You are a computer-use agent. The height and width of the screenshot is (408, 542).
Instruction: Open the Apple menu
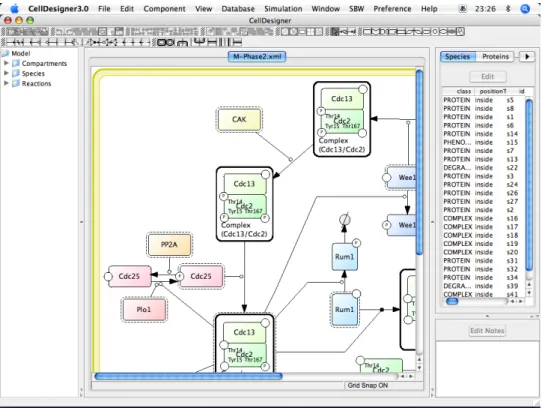15,8
